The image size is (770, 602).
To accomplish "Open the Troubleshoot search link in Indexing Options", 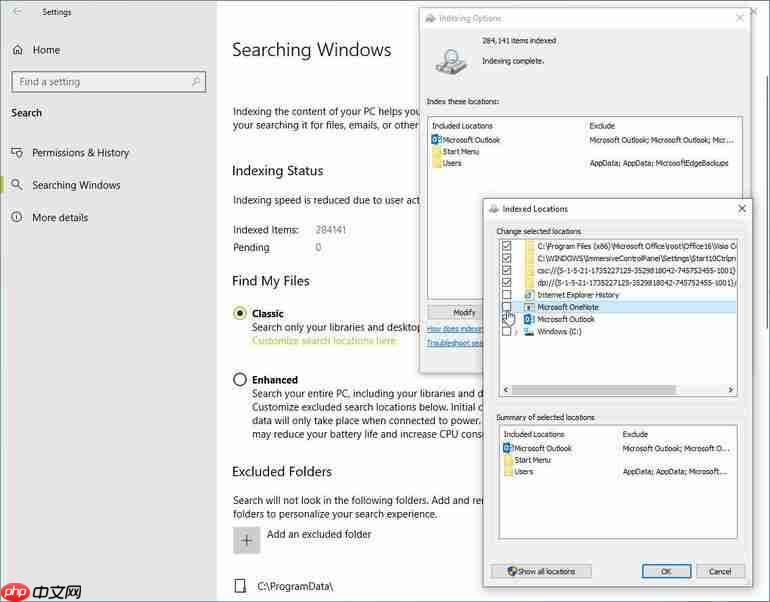I will pyautogui.click(x=455, y=343).
